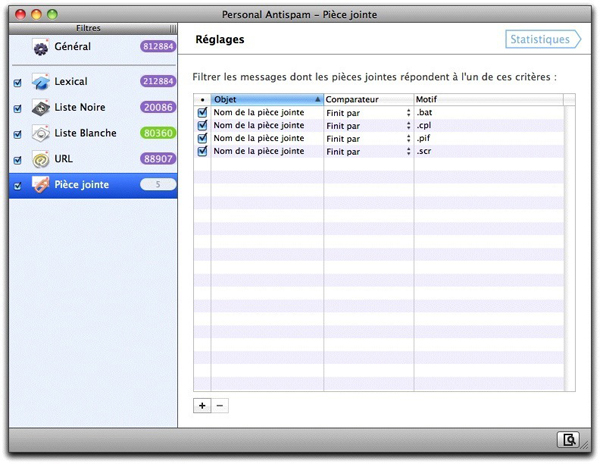The image size is (600, 464).
Task: Uncheck the Liste Blanche filter
Action: (x=18, y=134)
